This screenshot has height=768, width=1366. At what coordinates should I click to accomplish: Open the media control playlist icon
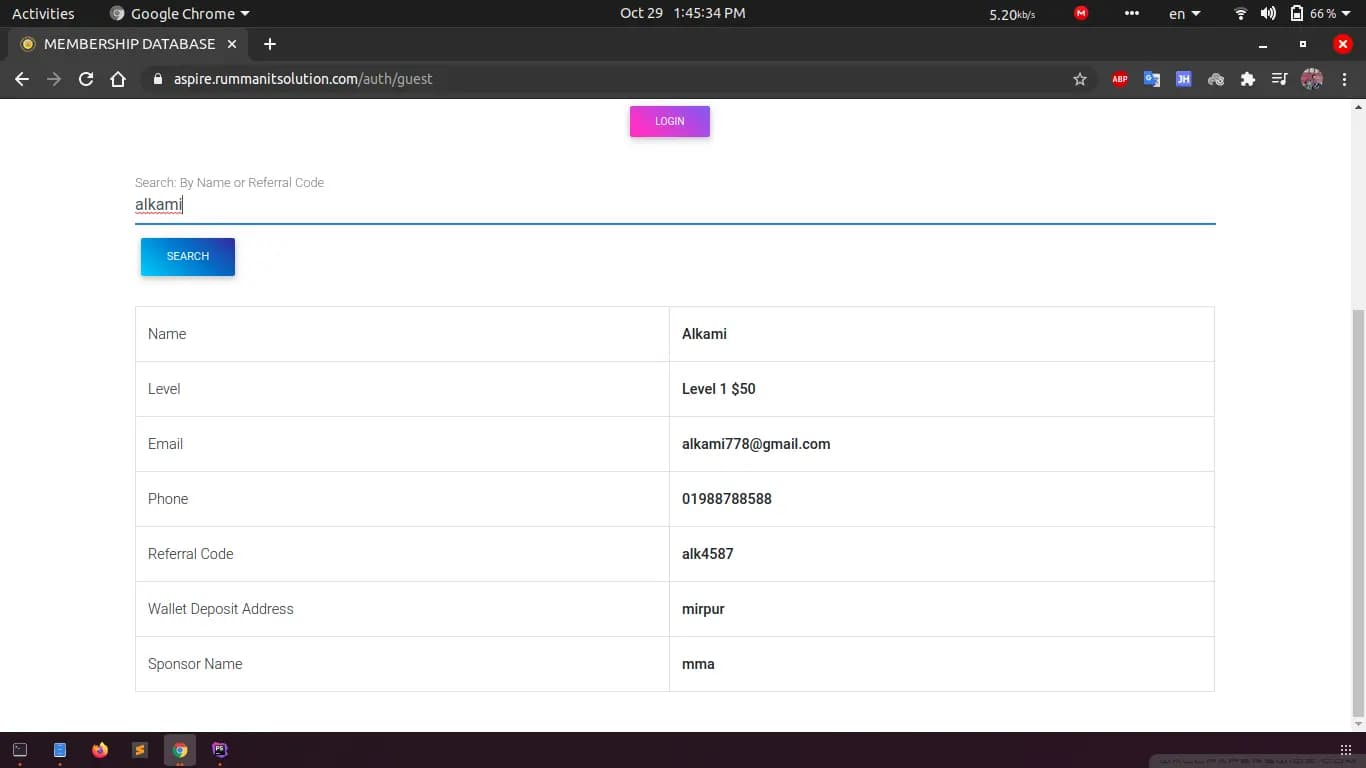click(1280, 79)
